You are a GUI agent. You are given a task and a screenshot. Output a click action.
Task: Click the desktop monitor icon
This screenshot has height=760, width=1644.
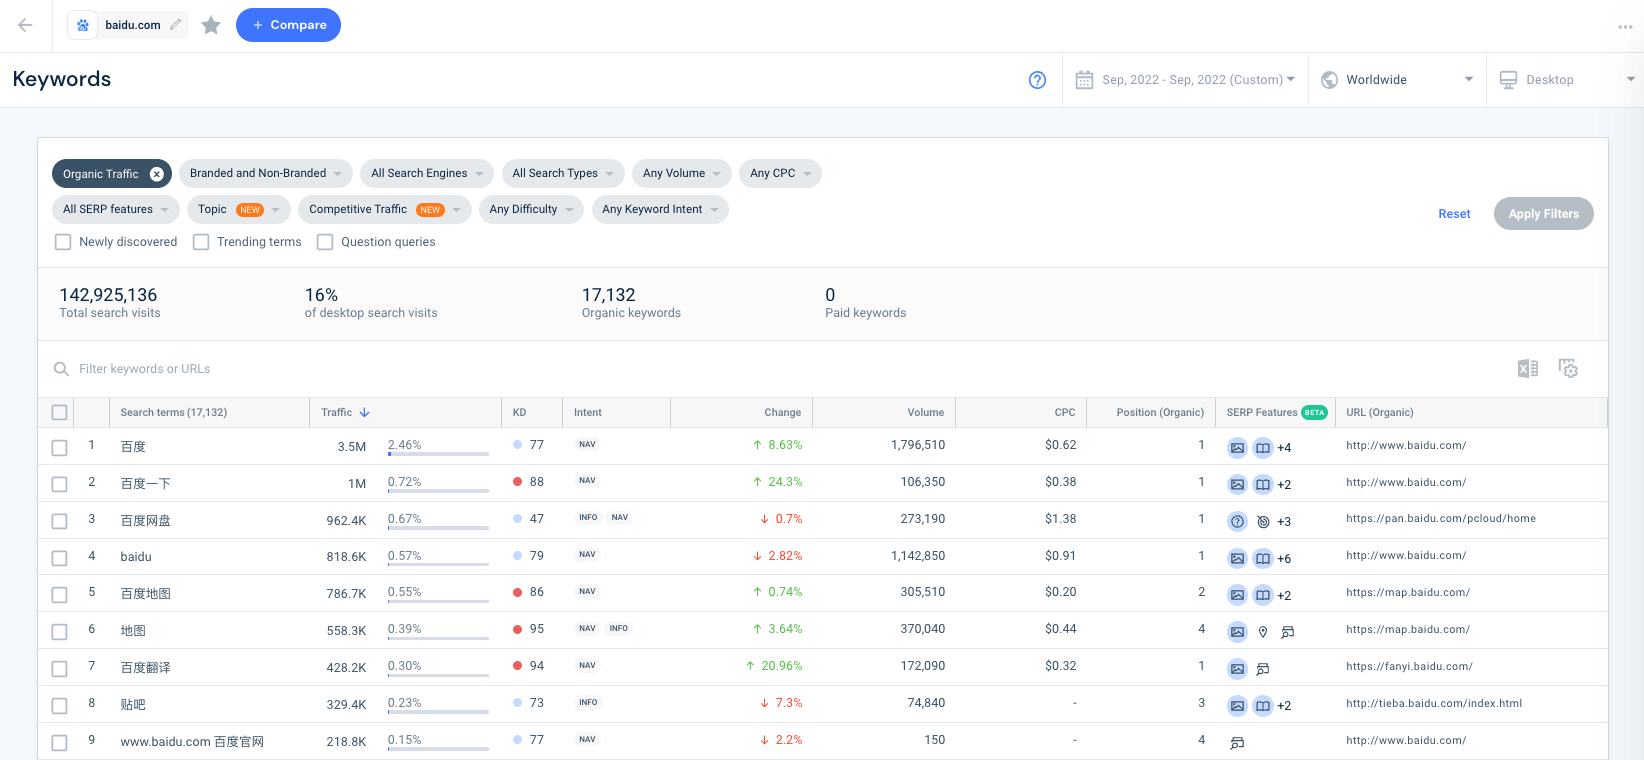click(x=1508, y=80)
